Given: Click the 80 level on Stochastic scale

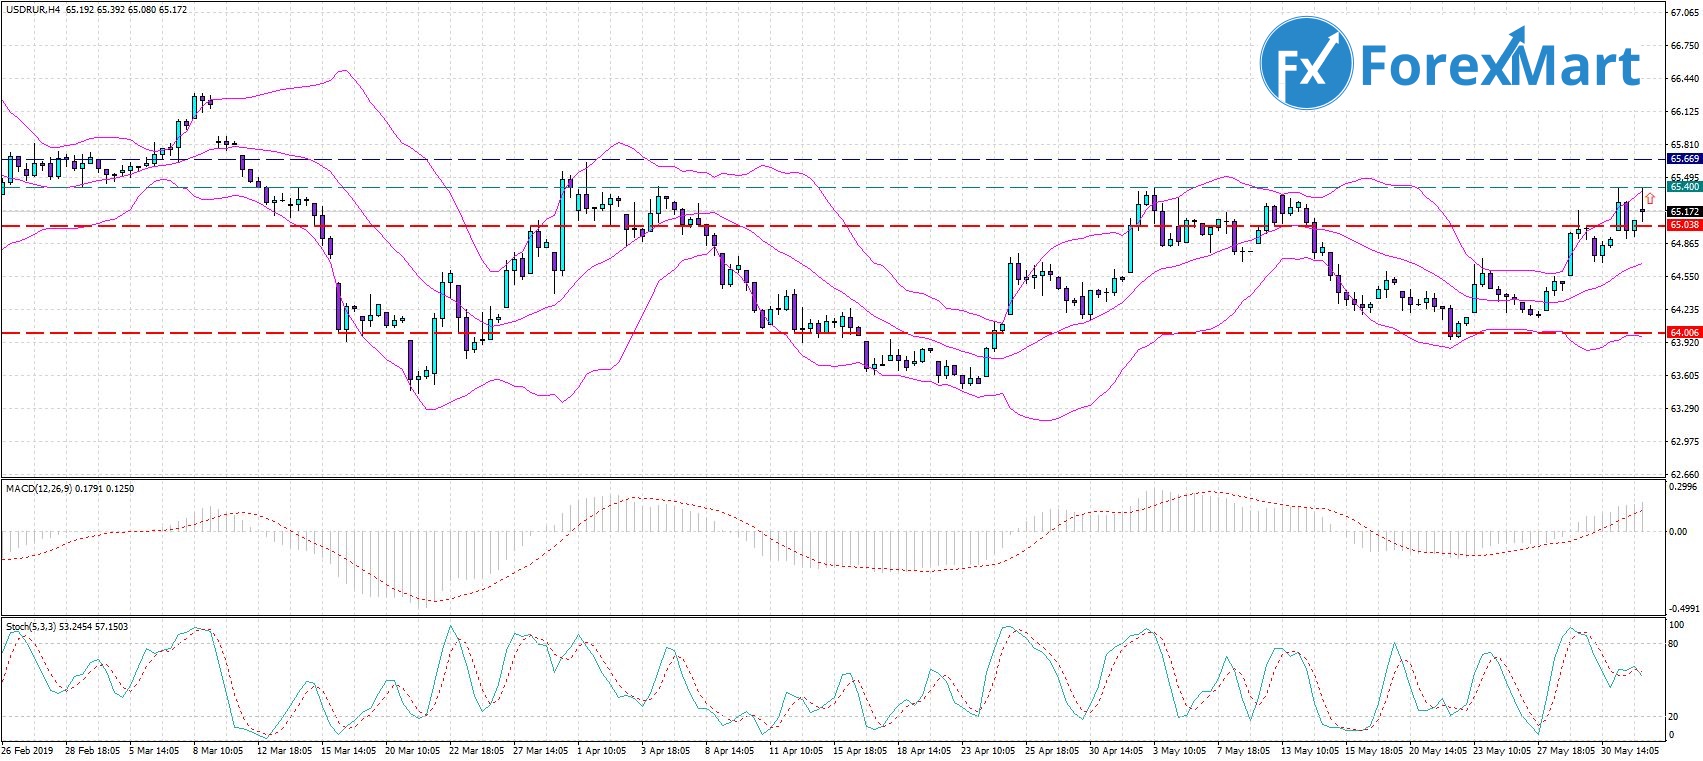Looking at the screenshot, I should coord(1675,644).
